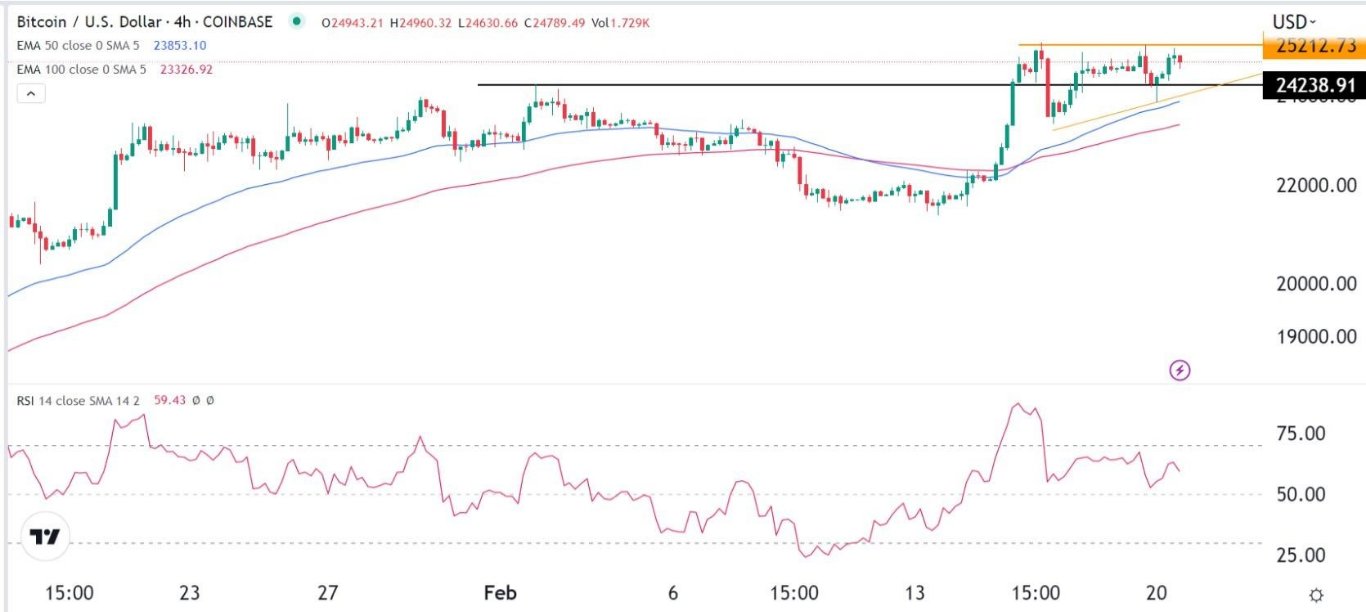Collapse the indicator legend arrow

coord(31,94)
